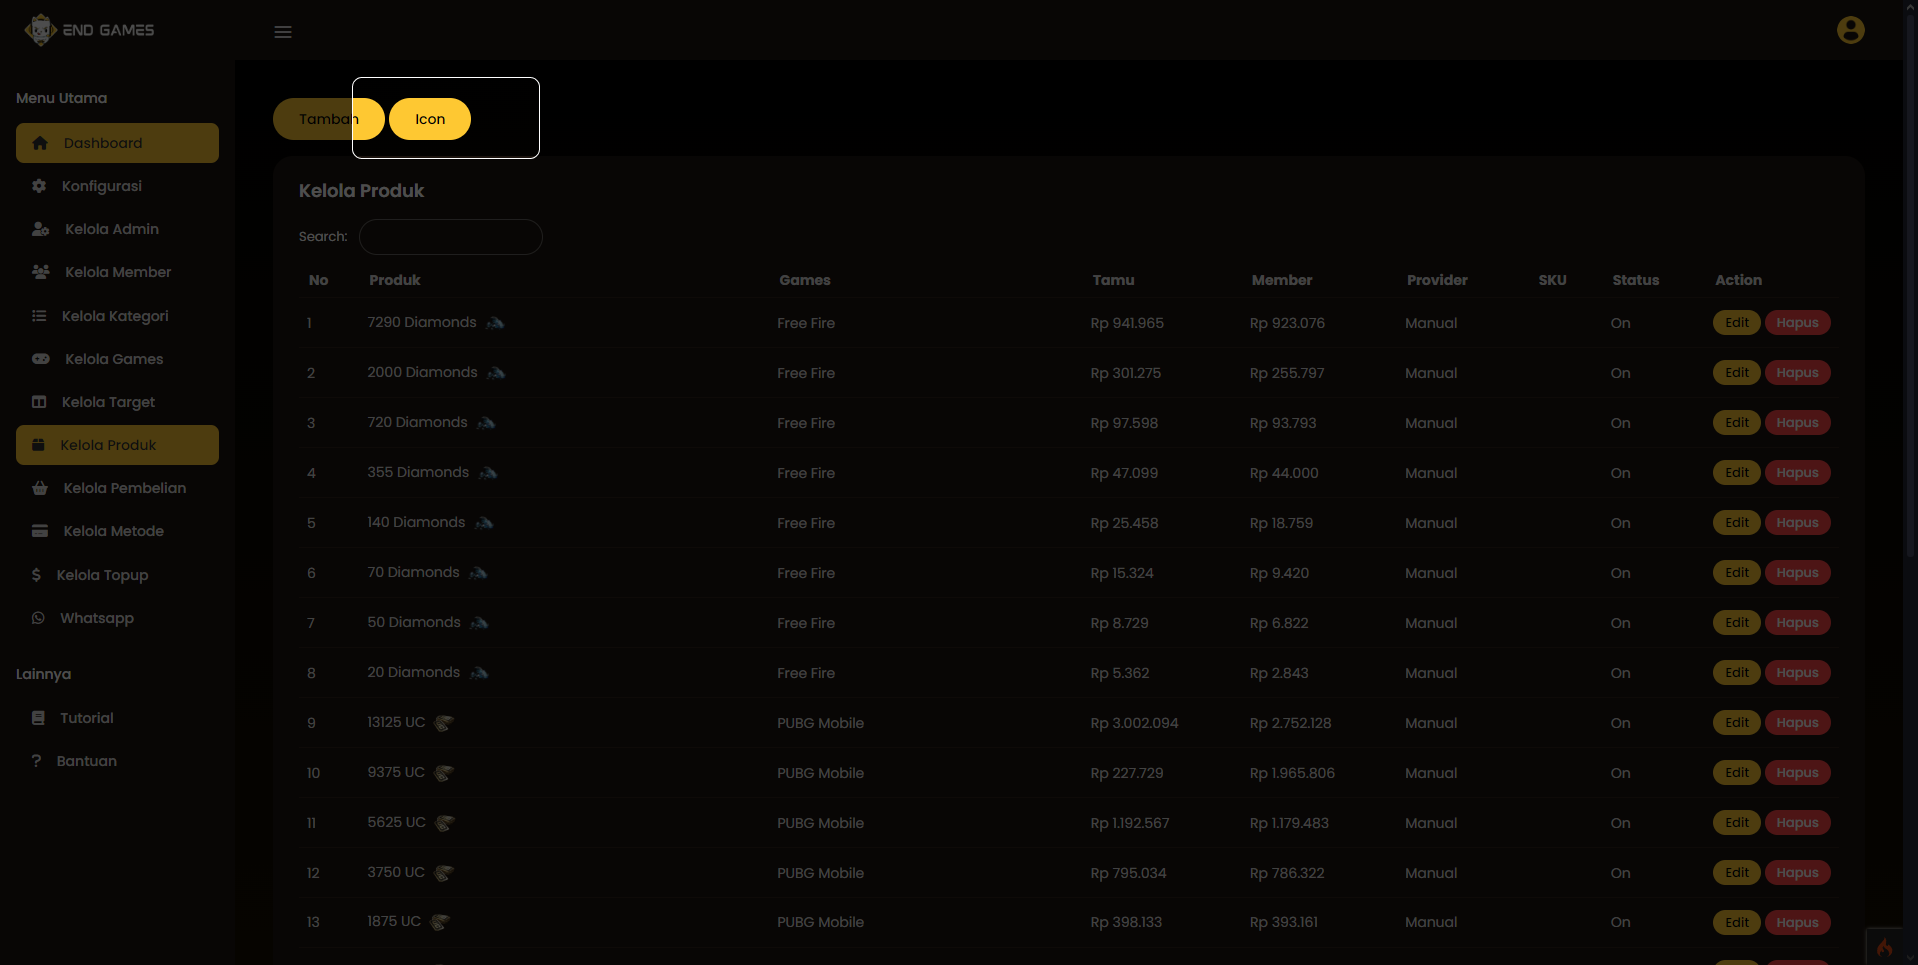The image size is (1918, 965).
Task: Hapus the 2000 Diamonds product
Action: (1797, 373)
